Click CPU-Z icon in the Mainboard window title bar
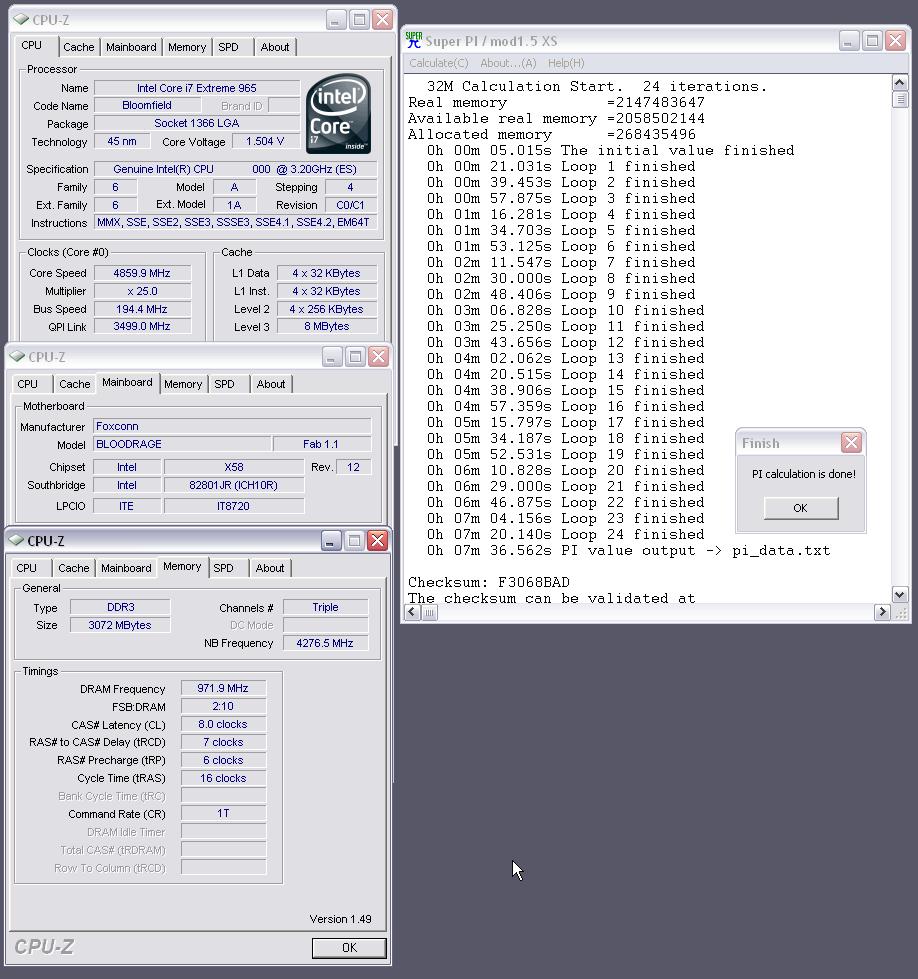This screenshot has height=979, width=918. coord(17,357)
